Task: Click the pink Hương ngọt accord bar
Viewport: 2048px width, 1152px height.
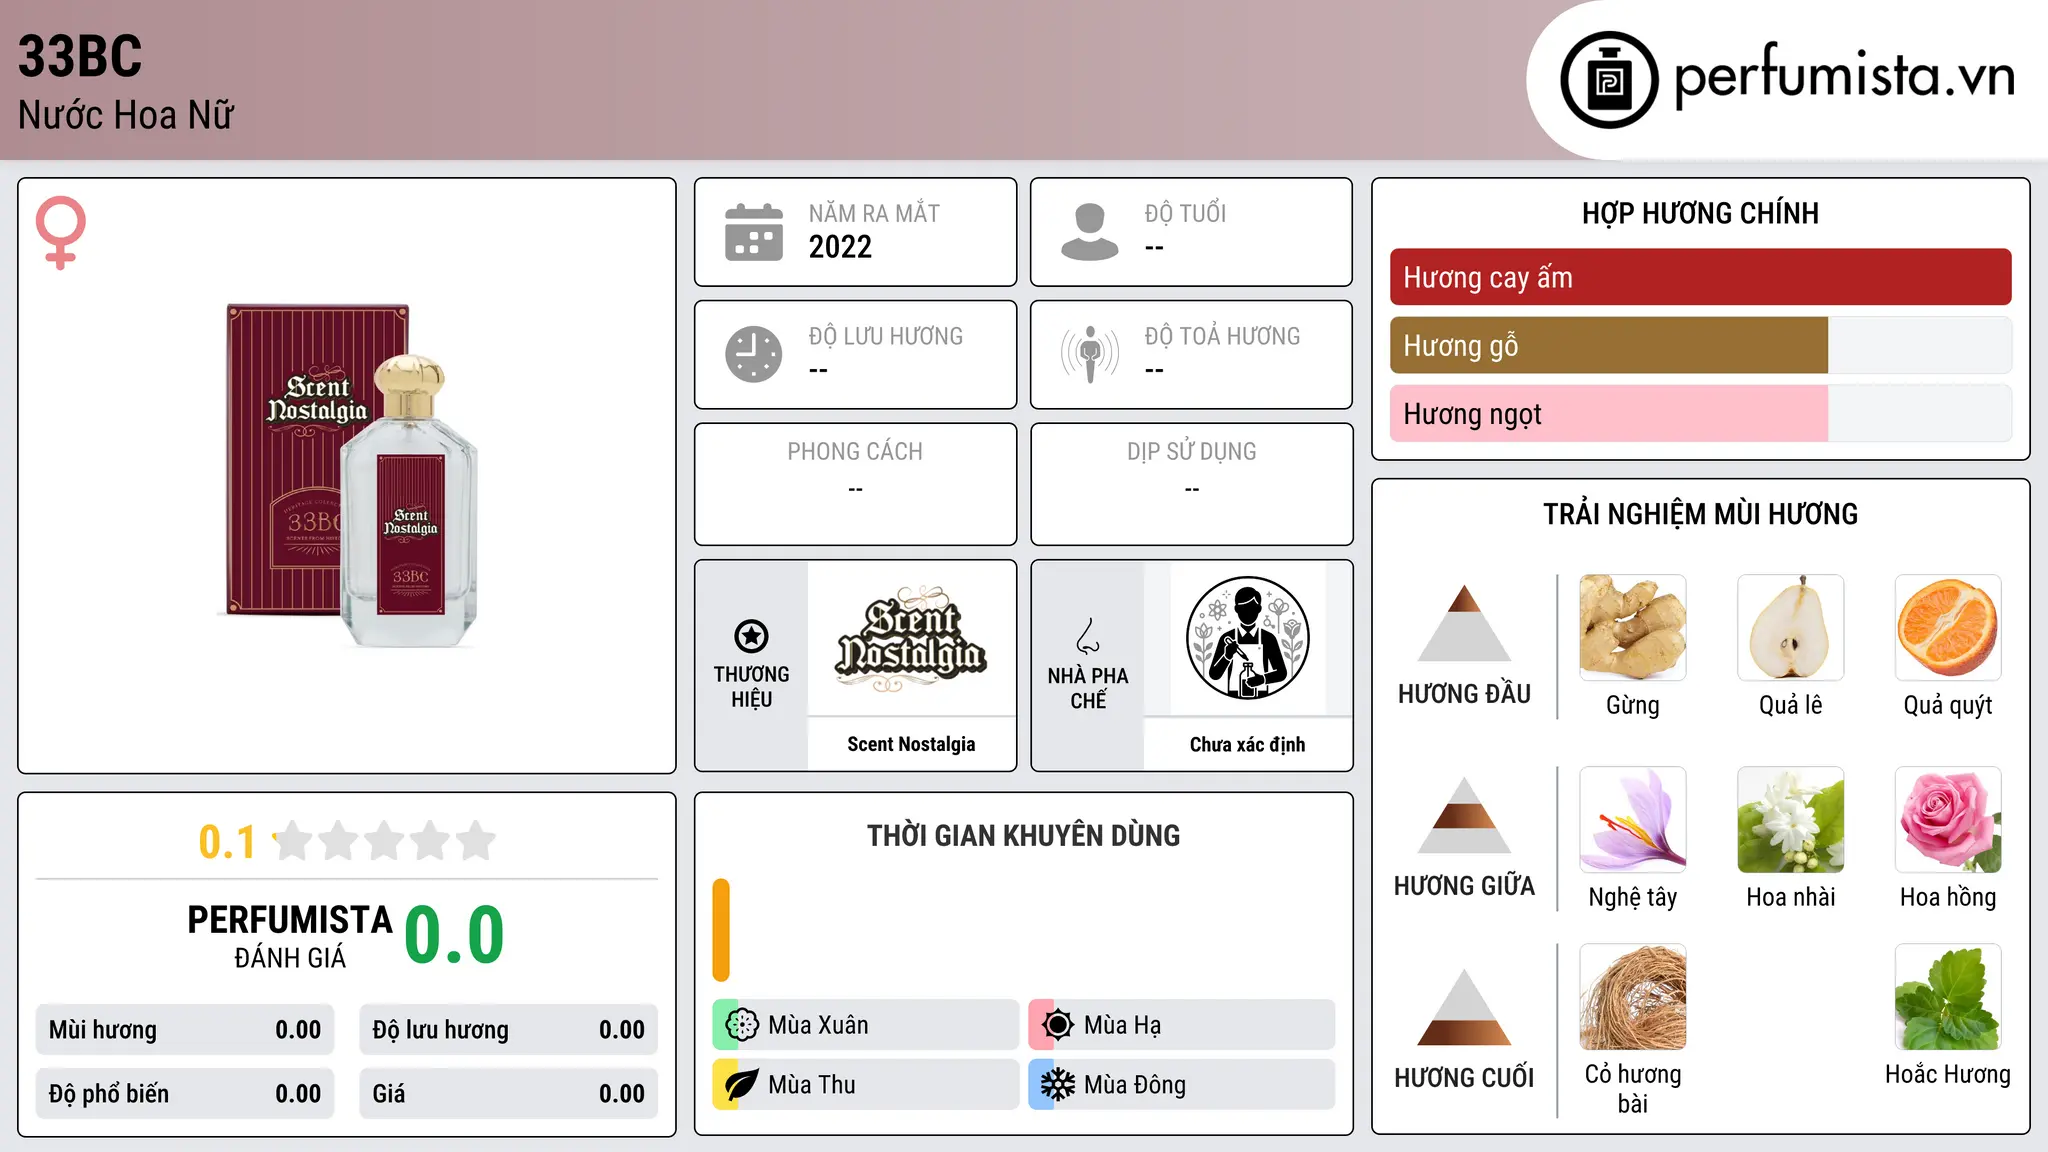Action: 1609,413
